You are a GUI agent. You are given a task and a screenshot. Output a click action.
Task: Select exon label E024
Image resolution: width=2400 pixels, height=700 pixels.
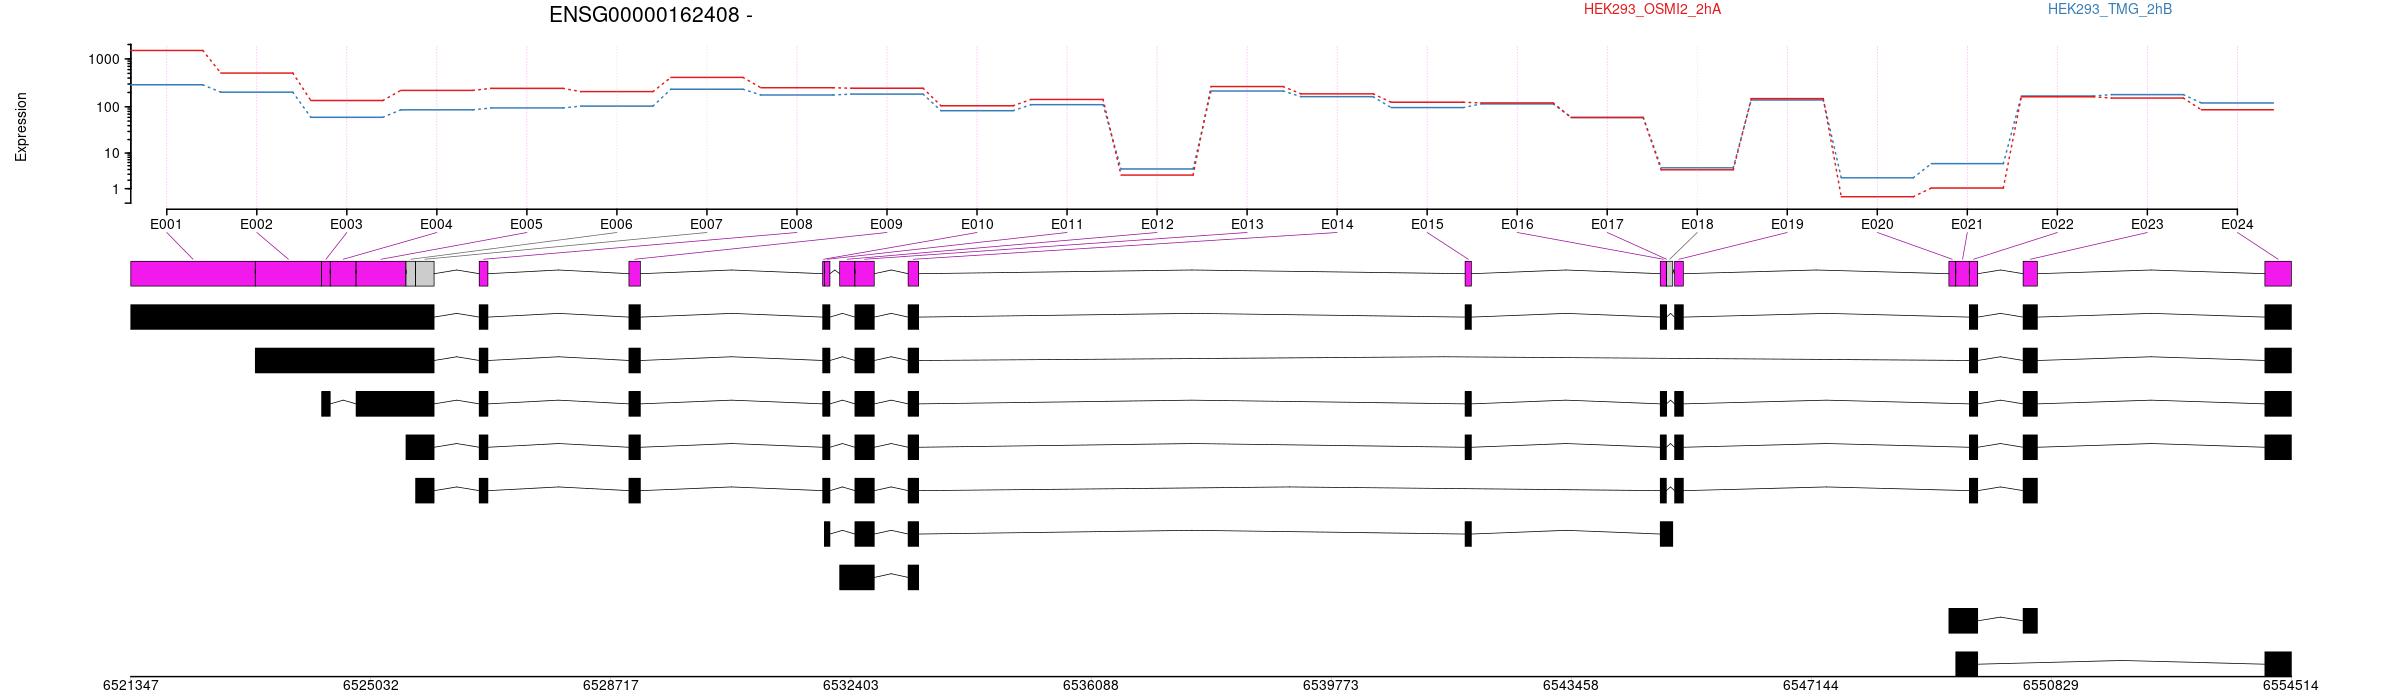pyautogui.click(x=2237, y=225)
